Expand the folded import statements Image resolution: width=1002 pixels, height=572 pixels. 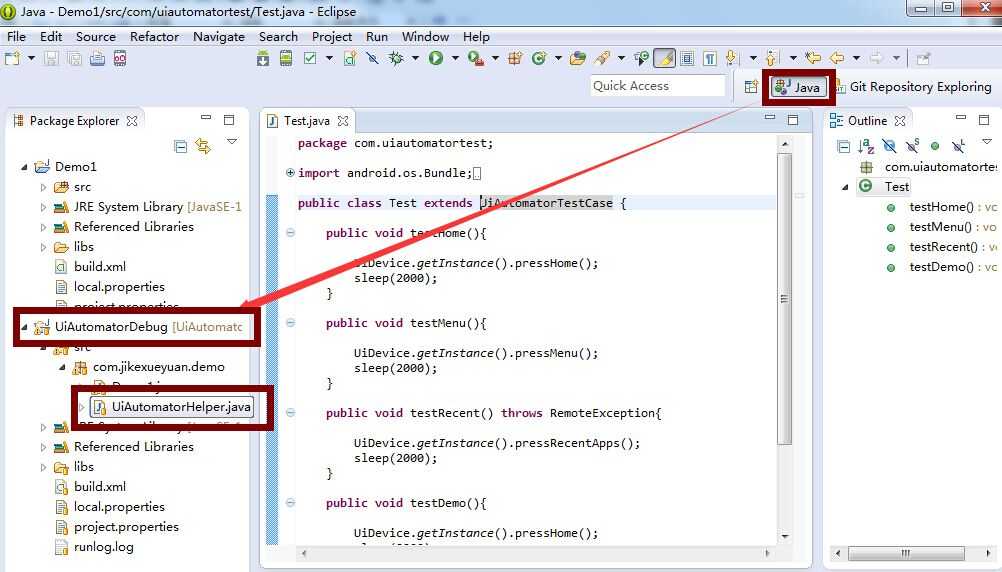[290, 173]
